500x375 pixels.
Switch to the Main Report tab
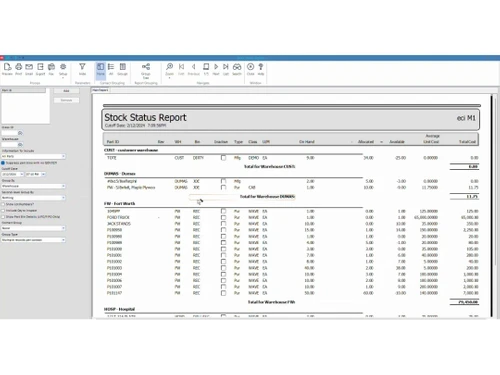100,90
